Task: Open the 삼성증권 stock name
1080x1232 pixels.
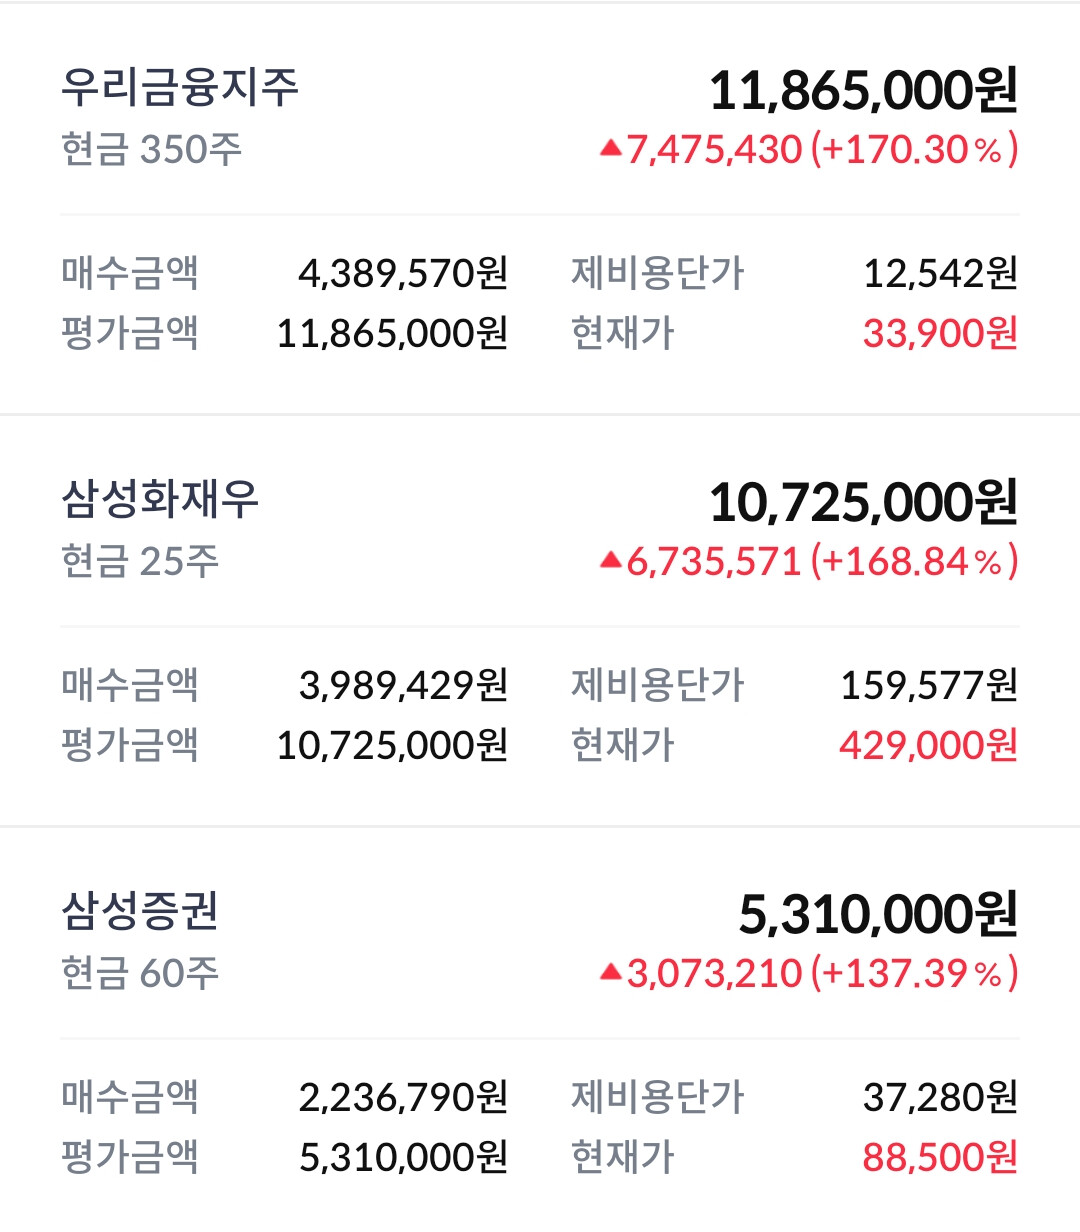Action: [x=140, y=911]
